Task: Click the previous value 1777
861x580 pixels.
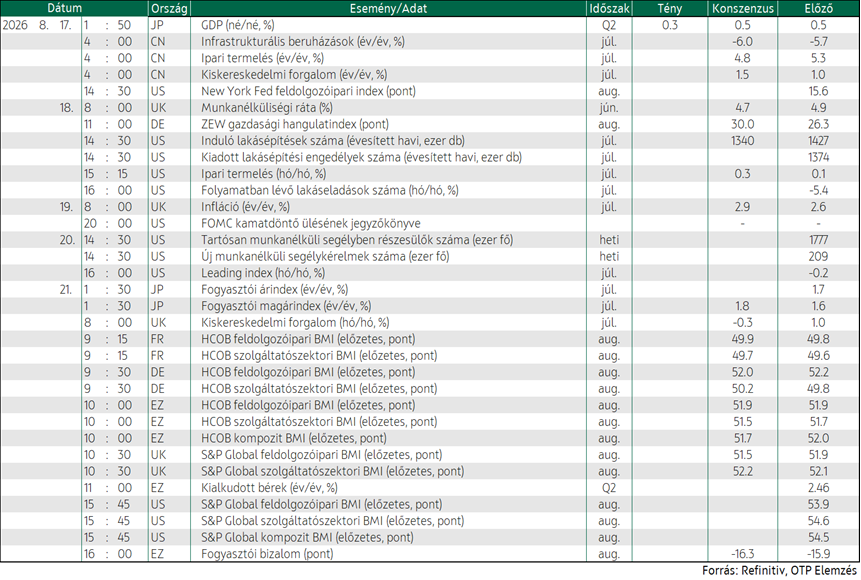Action: (818, 240)
